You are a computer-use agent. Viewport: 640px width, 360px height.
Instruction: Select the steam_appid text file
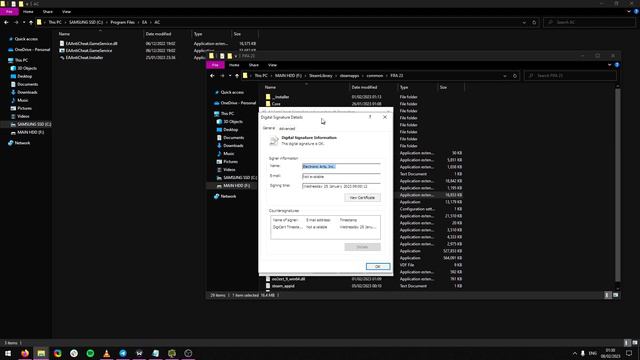[x=283, y=286]
